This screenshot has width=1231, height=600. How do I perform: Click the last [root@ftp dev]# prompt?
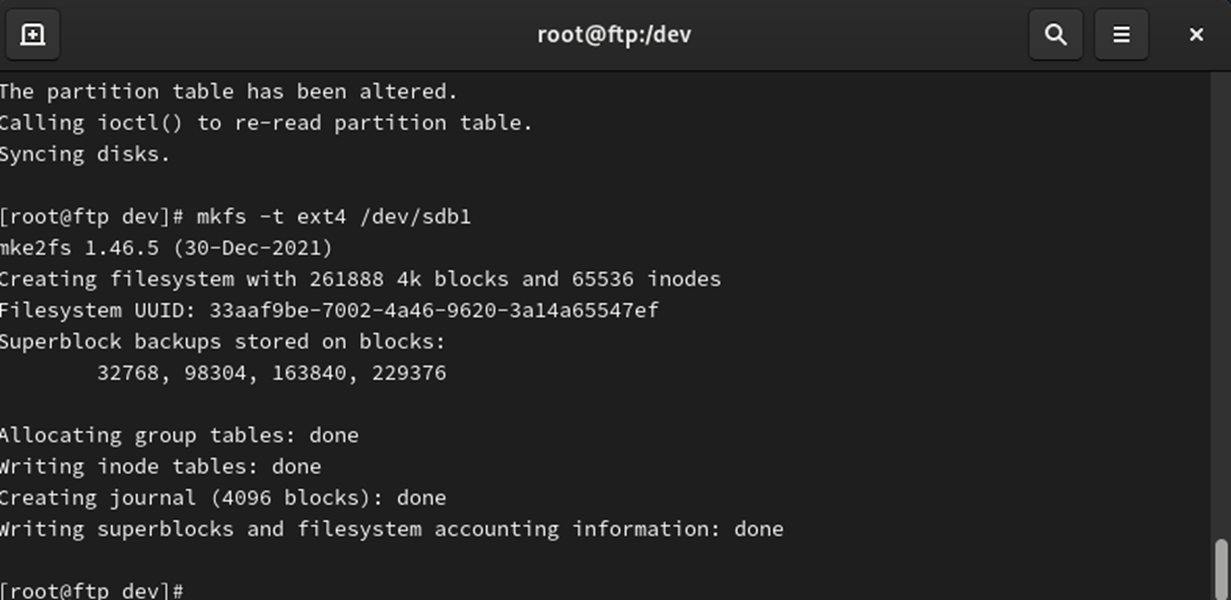[x=92, y=590]
